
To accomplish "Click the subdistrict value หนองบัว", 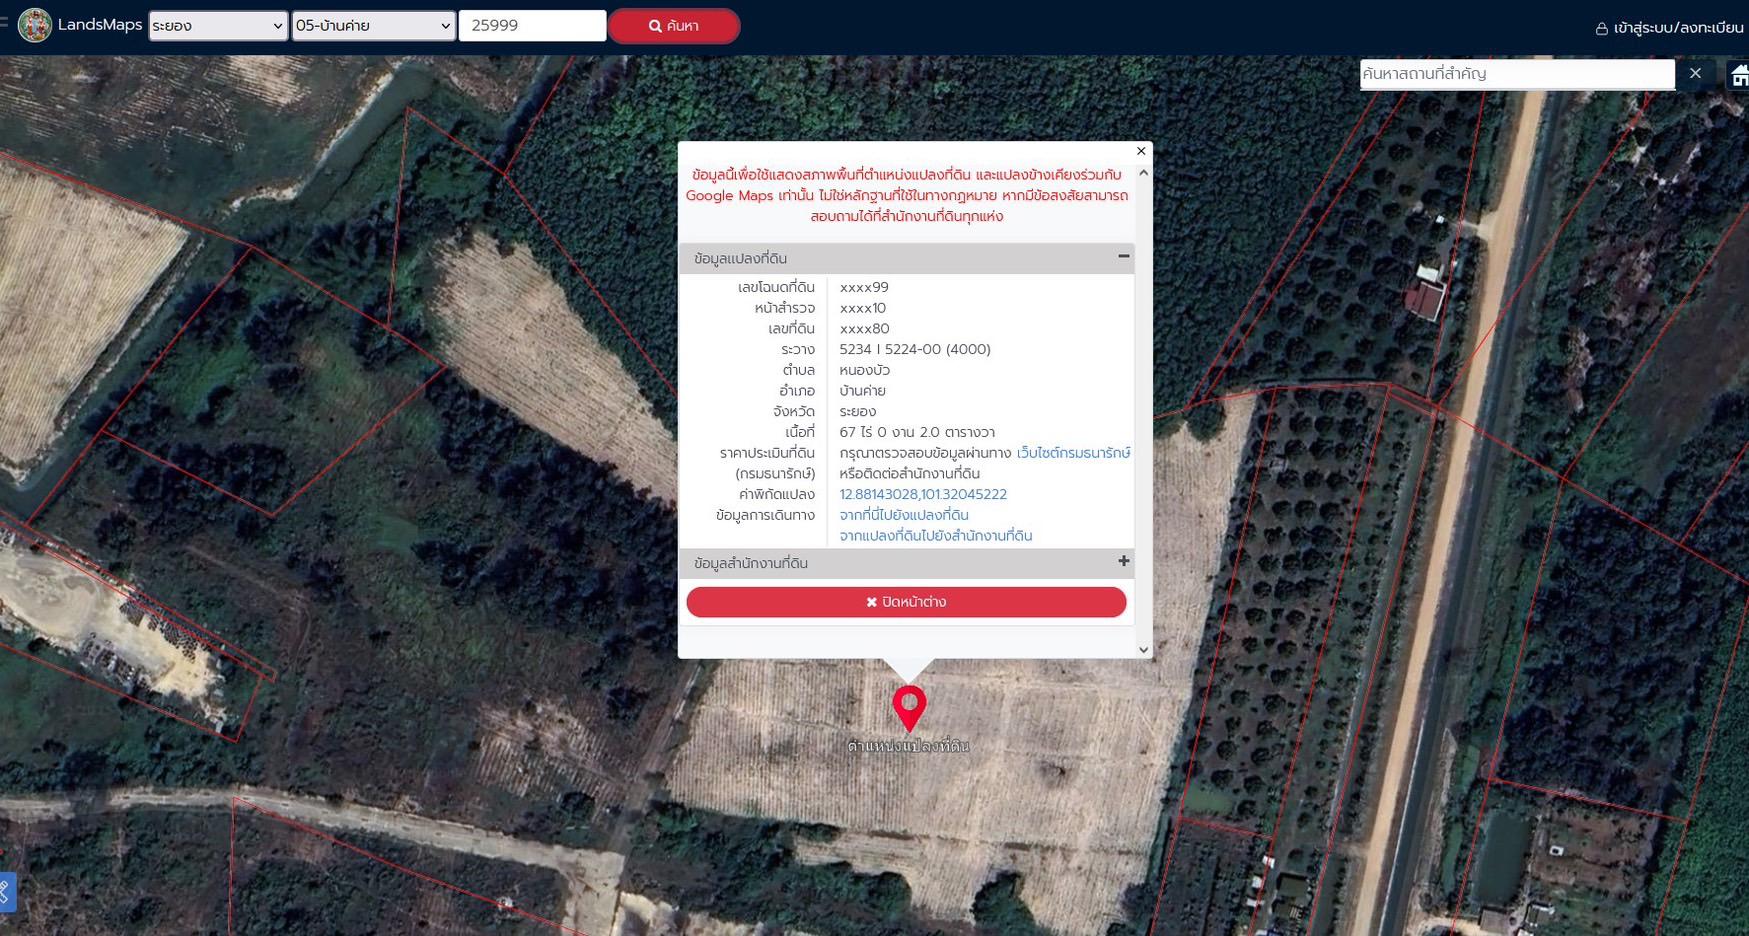I will click(864, 370).
